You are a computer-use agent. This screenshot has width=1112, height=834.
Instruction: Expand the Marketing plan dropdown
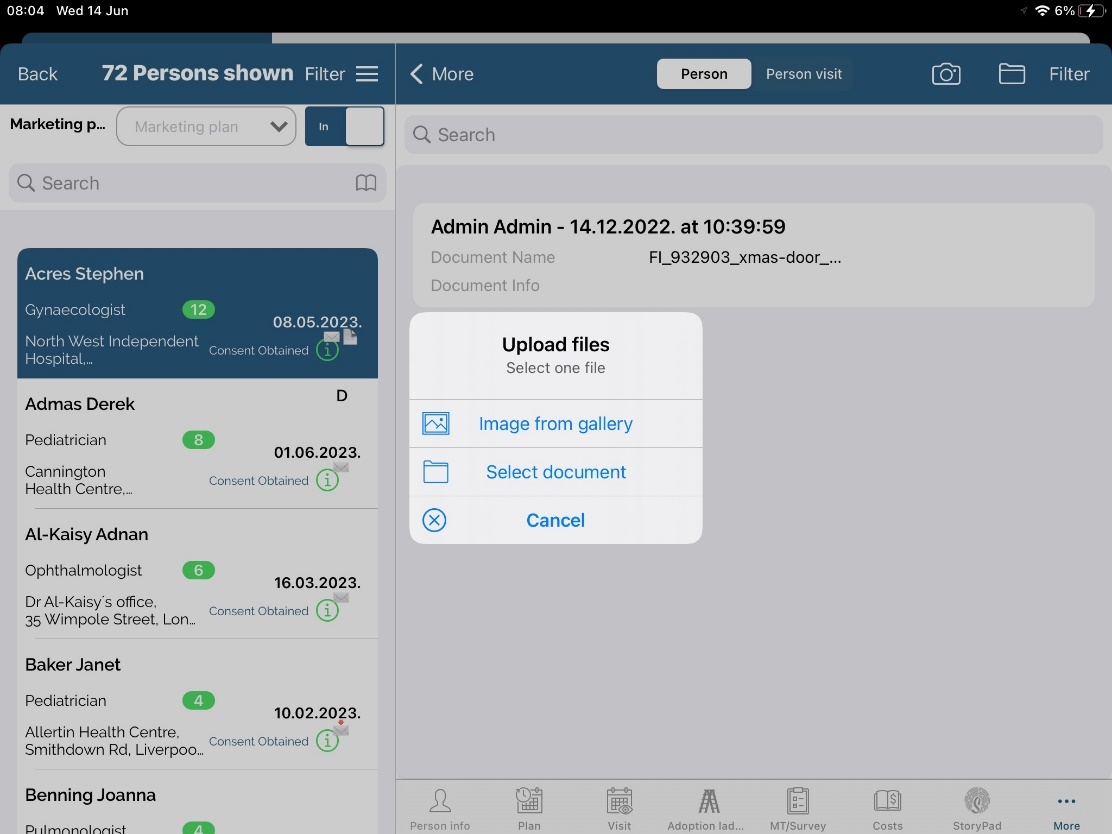(x=206, y=127)
